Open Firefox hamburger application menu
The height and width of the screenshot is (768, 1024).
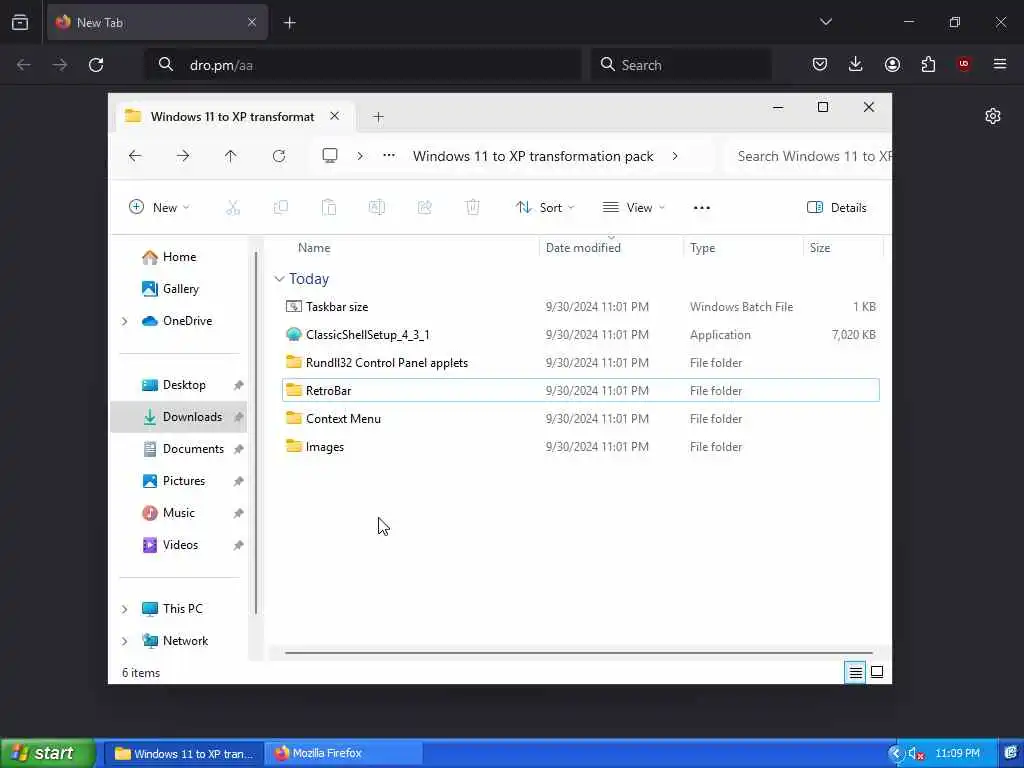[x=1000, y=64]
